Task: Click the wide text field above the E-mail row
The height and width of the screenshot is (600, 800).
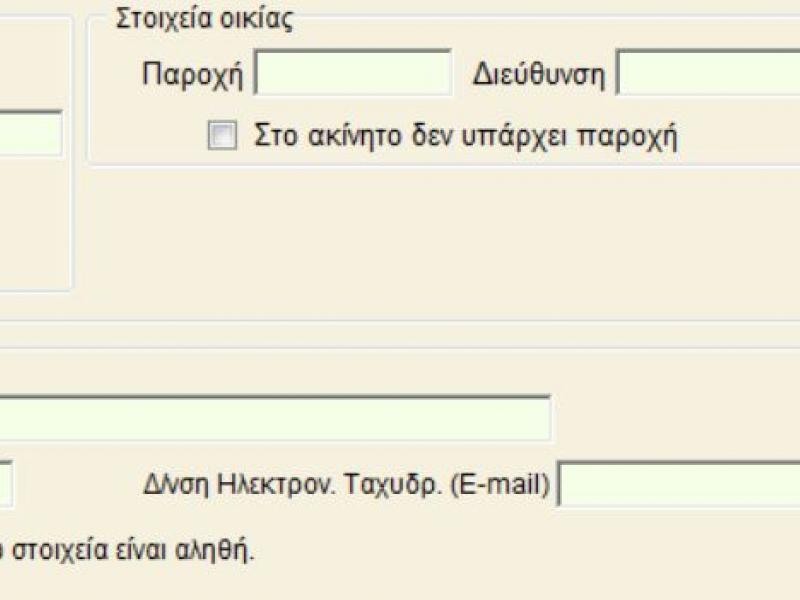Action: (274, 418)
